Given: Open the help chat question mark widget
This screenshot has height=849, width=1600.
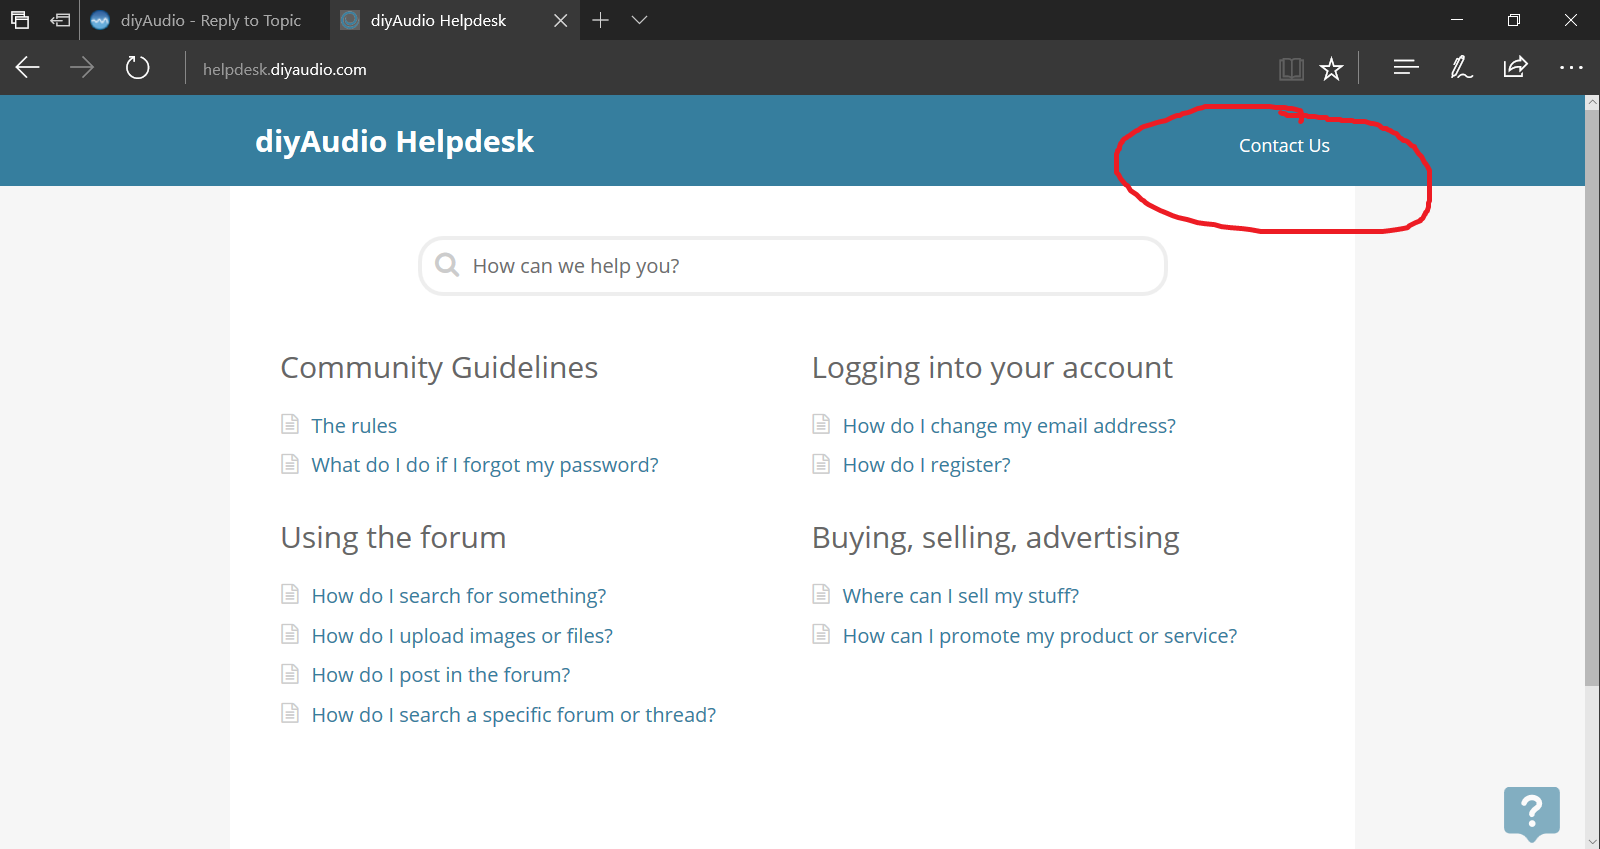Looking at the screenshot, I should click(1531, 813).
